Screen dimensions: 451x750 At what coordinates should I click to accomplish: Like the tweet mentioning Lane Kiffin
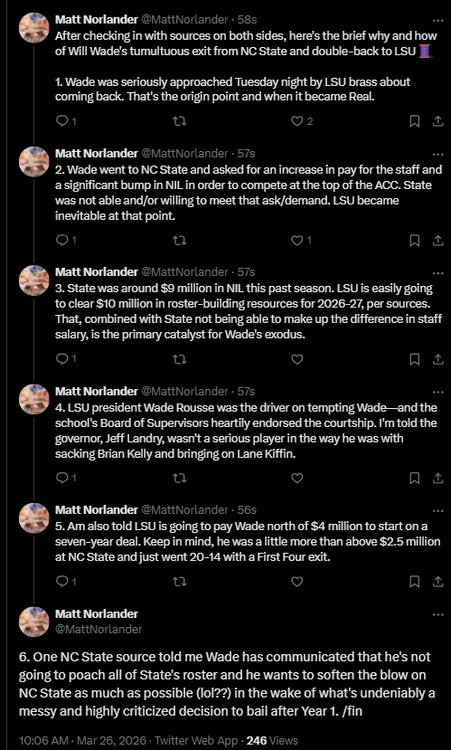(x=297, y=478)
